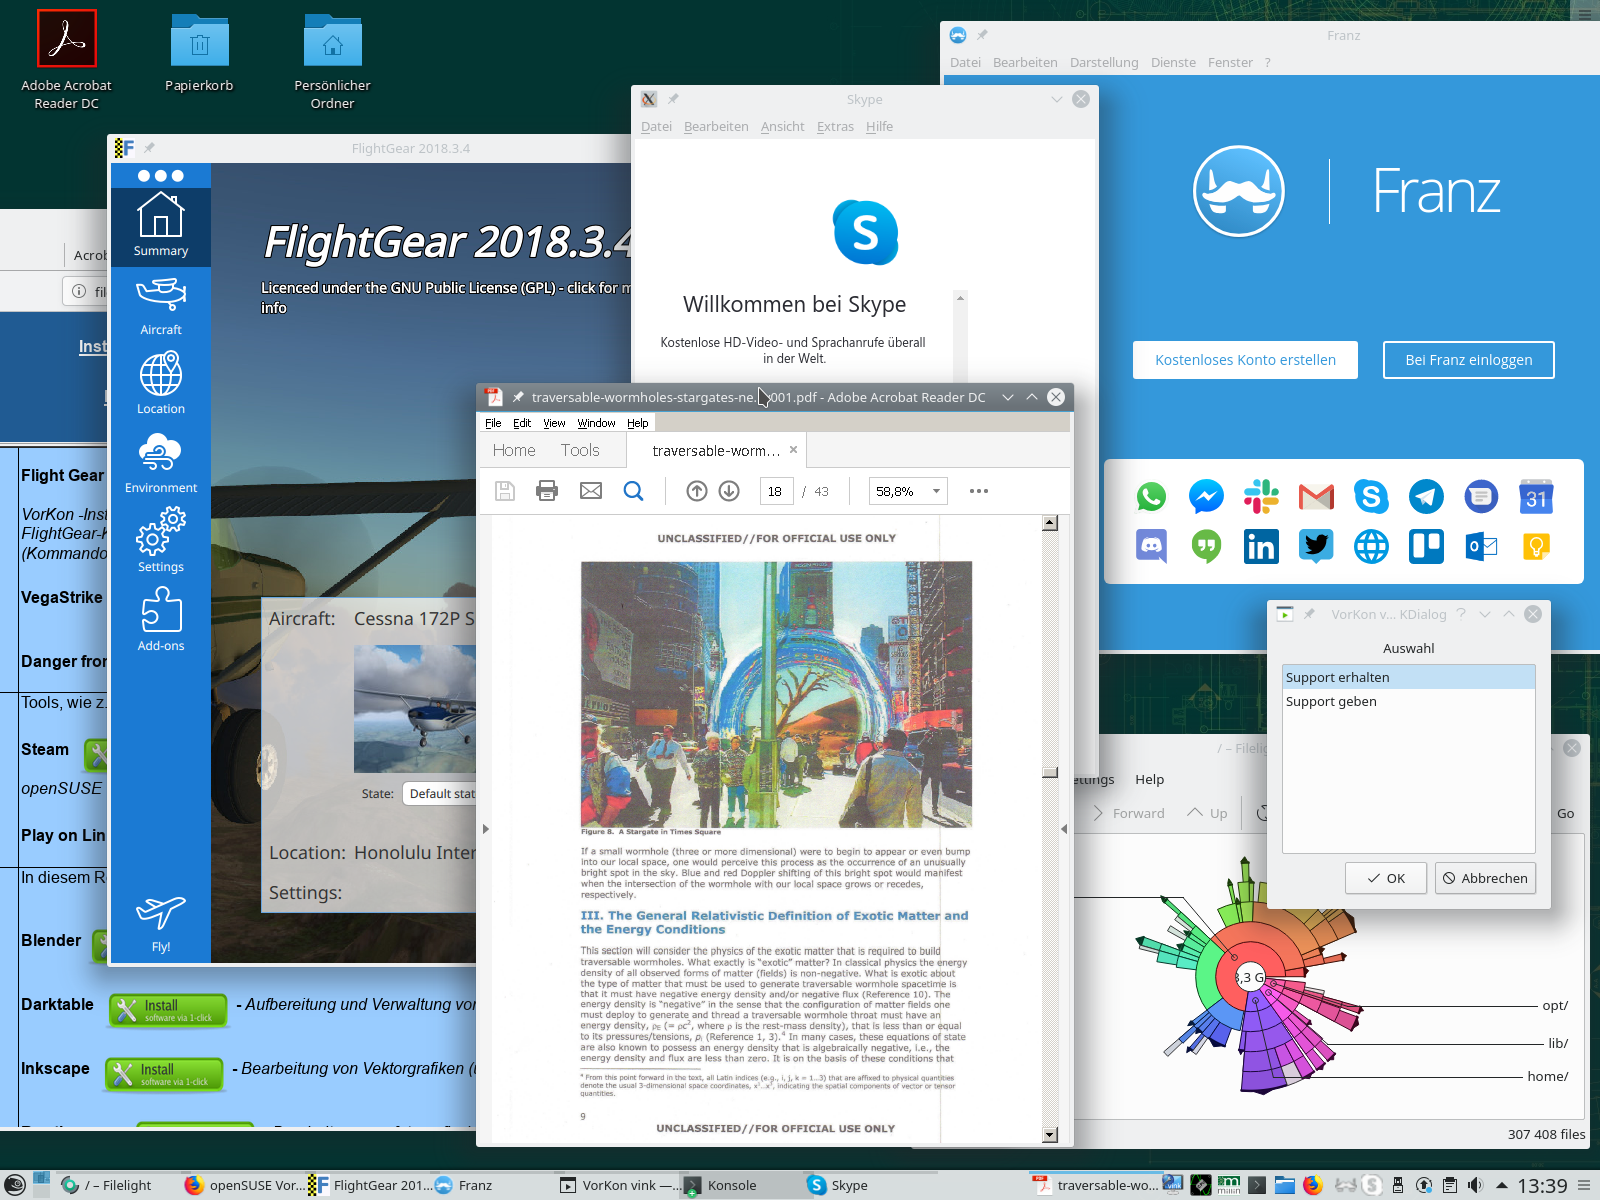
Task: Click the collapse chevron in Skype title bar
Action: click(x=1056, y=99)
